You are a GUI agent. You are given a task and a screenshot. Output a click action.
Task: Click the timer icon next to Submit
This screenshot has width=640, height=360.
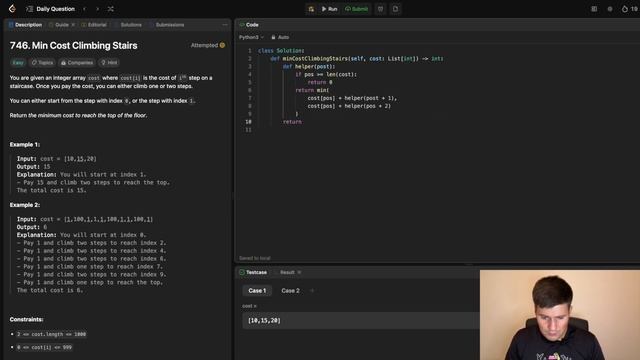tap(380, 9)
